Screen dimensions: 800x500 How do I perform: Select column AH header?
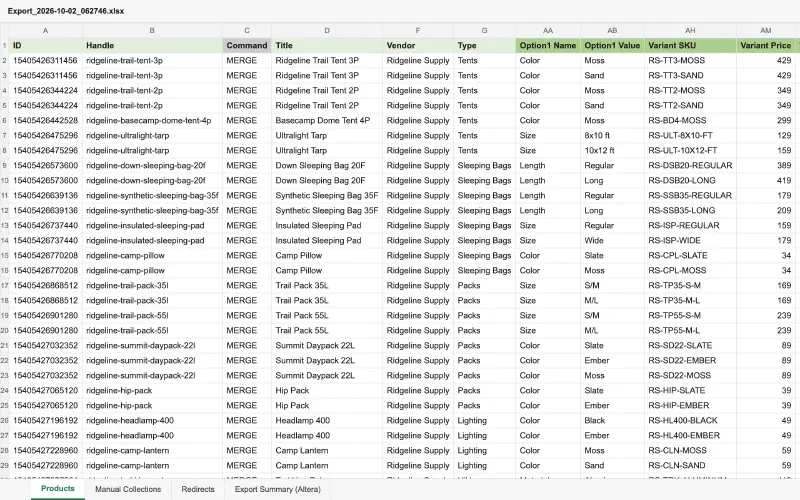coord(690,31)
